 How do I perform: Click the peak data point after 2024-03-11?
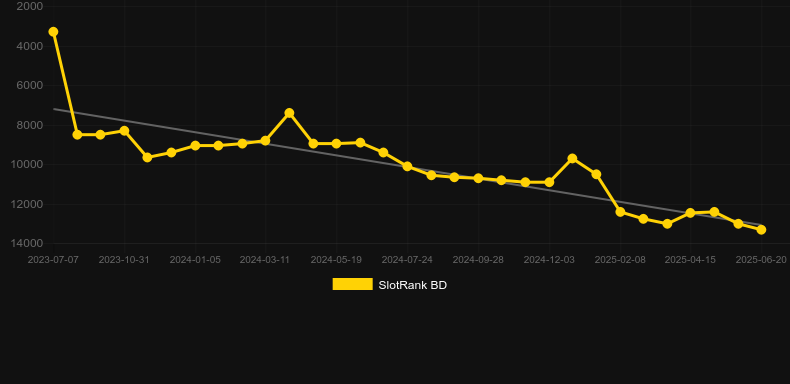pos(289,113)
